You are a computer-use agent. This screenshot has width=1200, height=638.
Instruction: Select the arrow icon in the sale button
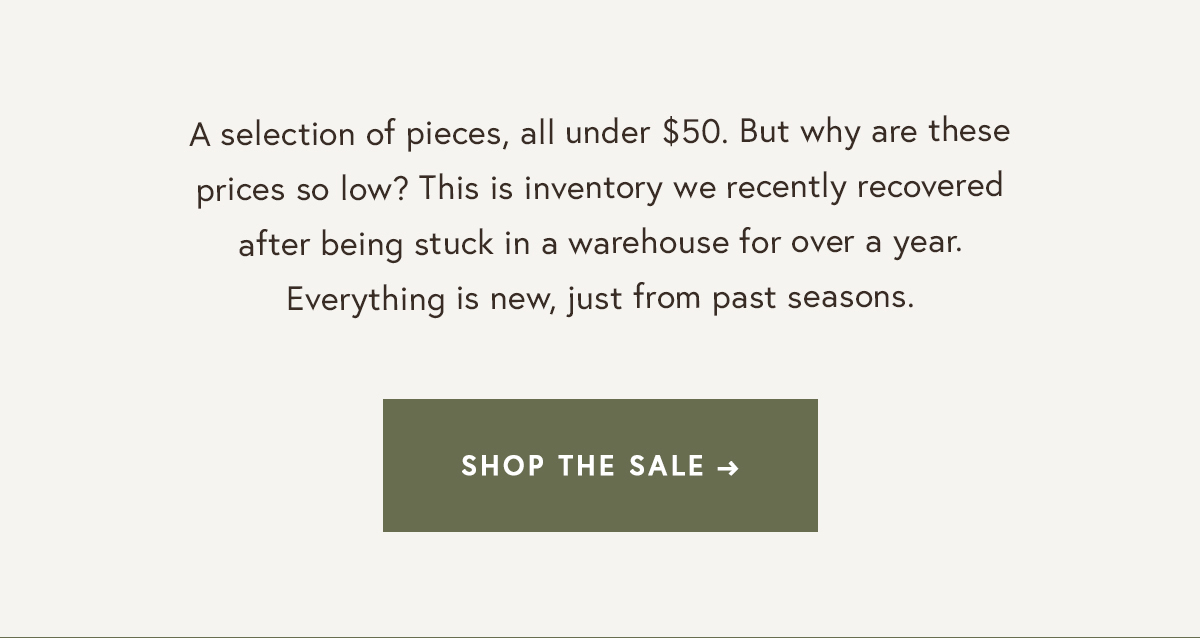coord(729,466)
